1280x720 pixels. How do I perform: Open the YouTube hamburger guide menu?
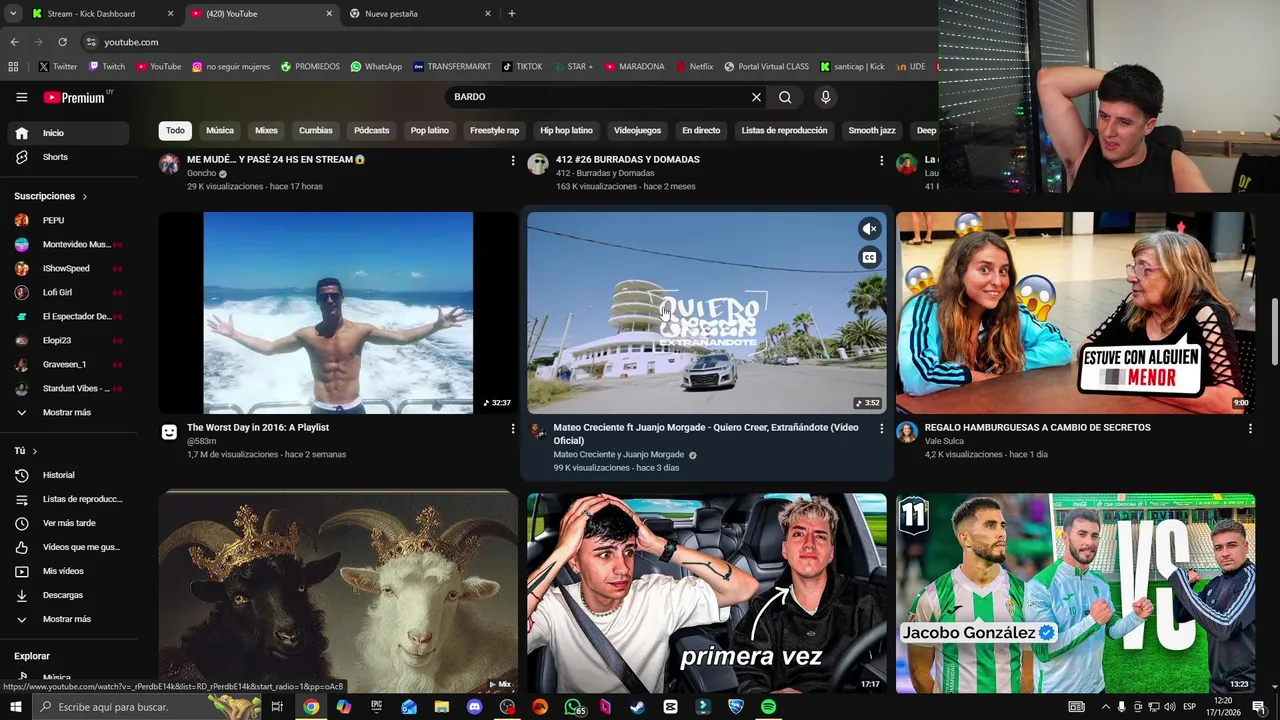coord(21,97)
